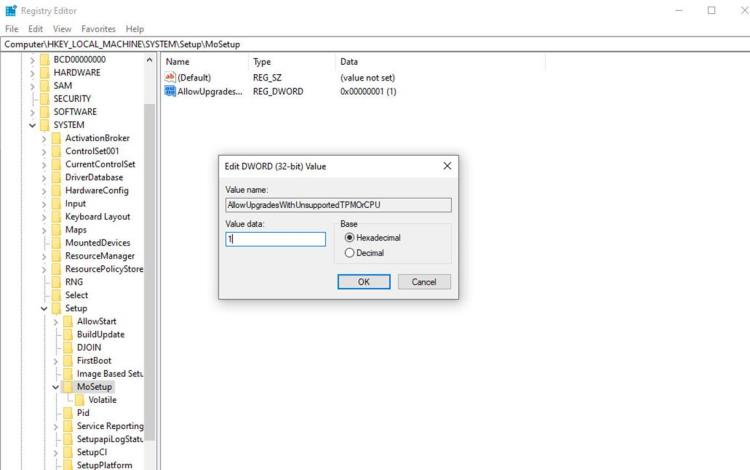Screen dimensions: 750x470
Task: Click the ControlSet001 folder icon
Action: pyautogui.click(x=56, y=151)
